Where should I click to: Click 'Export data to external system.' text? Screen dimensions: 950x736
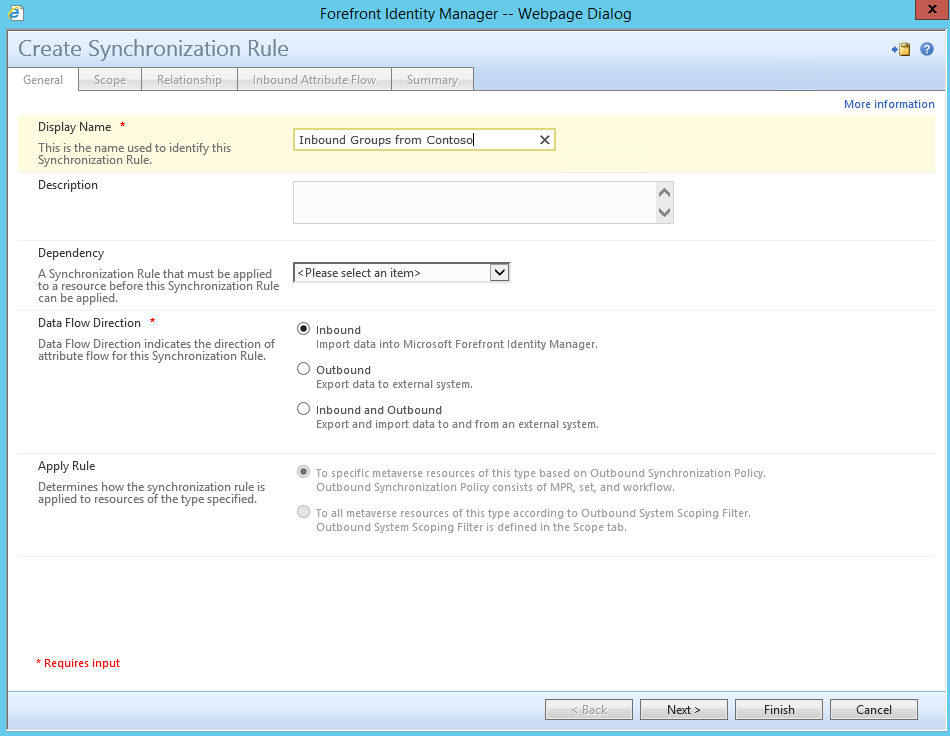pos(394,384)
